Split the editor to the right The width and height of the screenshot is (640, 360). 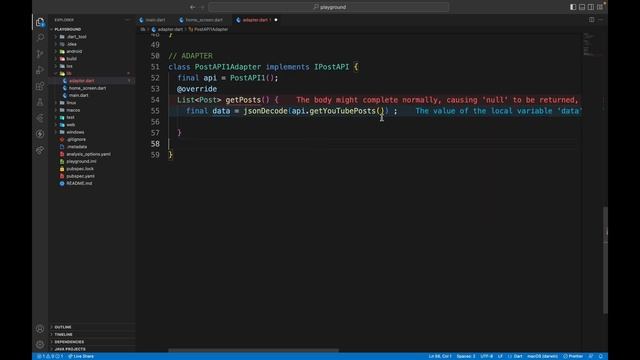pyautogui.click(x=591, y=20)
